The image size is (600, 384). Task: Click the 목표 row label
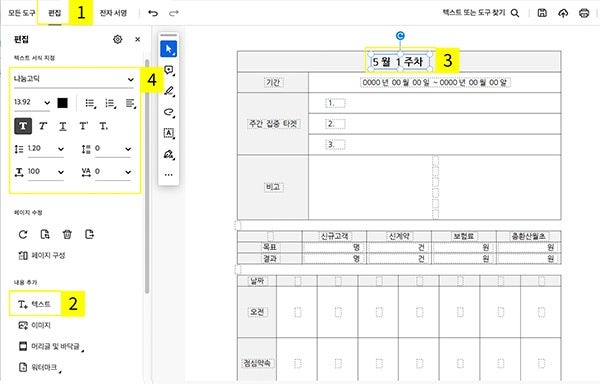pyautogui.click(x=270, y=247)
